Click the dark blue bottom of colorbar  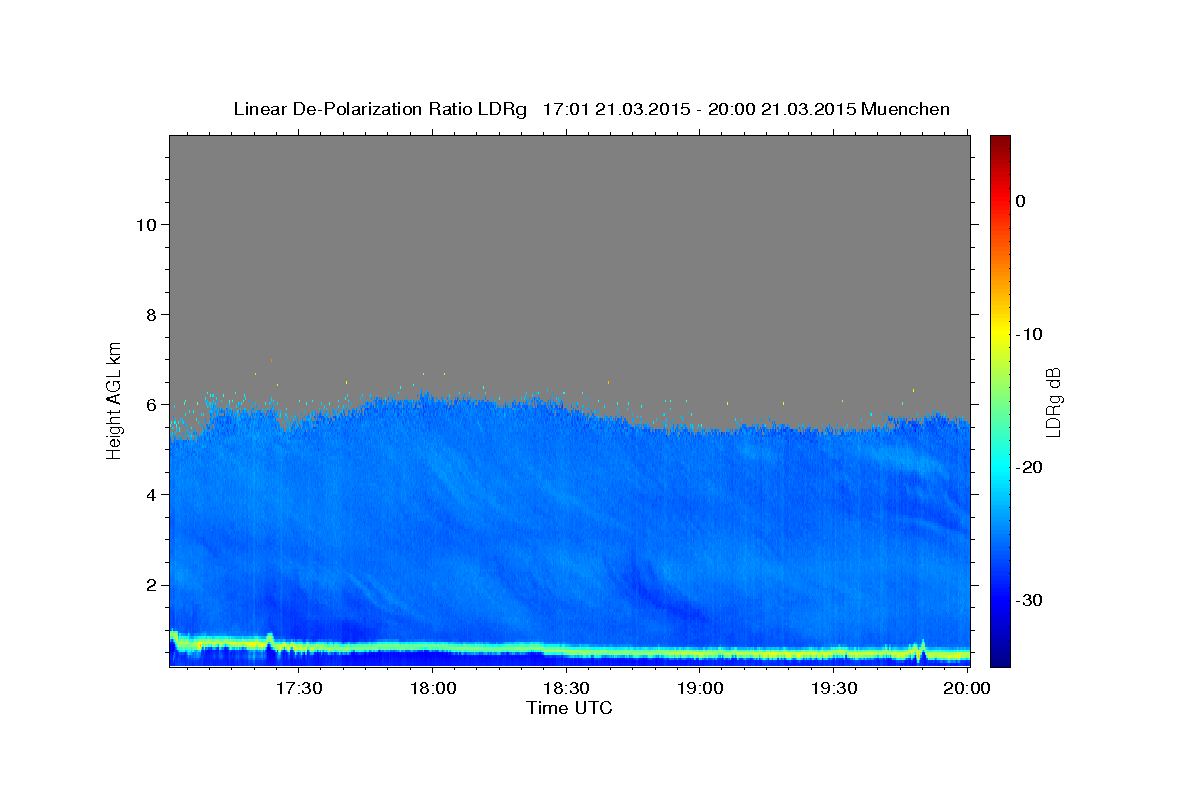point(1000,645)
